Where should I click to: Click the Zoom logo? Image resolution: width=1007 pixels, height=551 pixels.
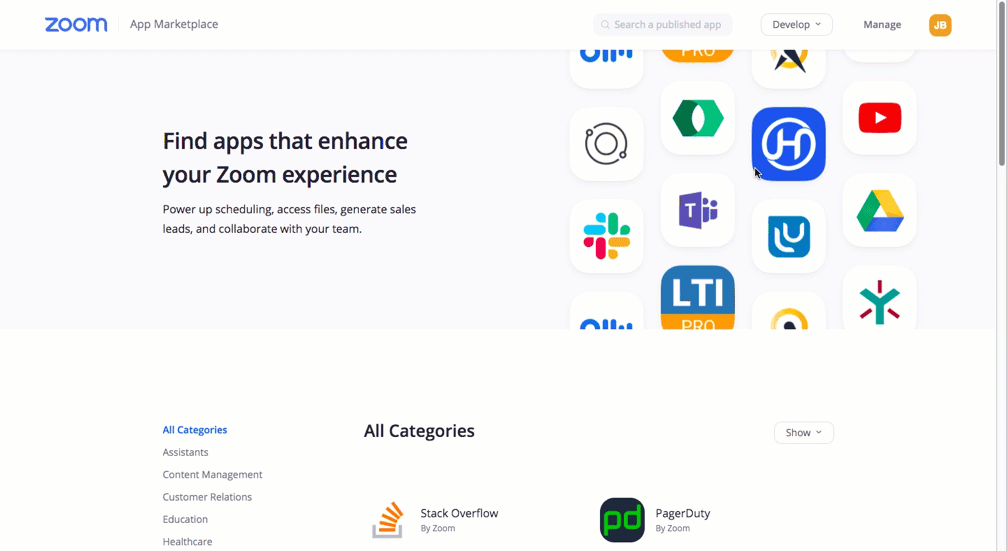[x=76, y=24]
